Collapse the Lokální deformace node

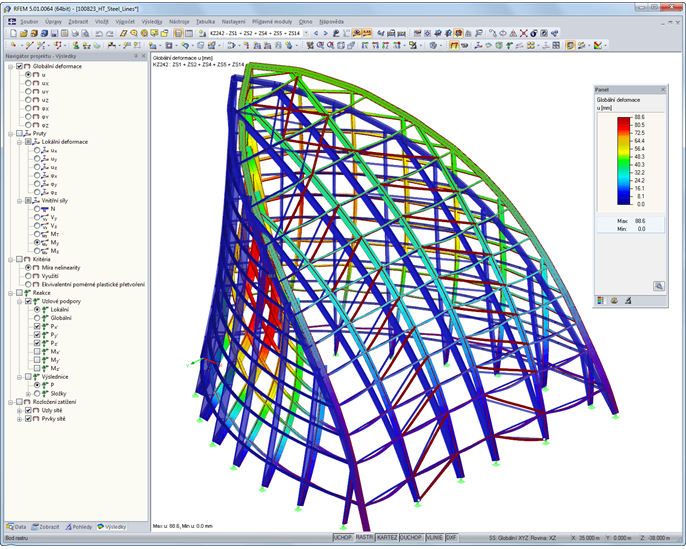pyautogui.click(x=20, y=142)
